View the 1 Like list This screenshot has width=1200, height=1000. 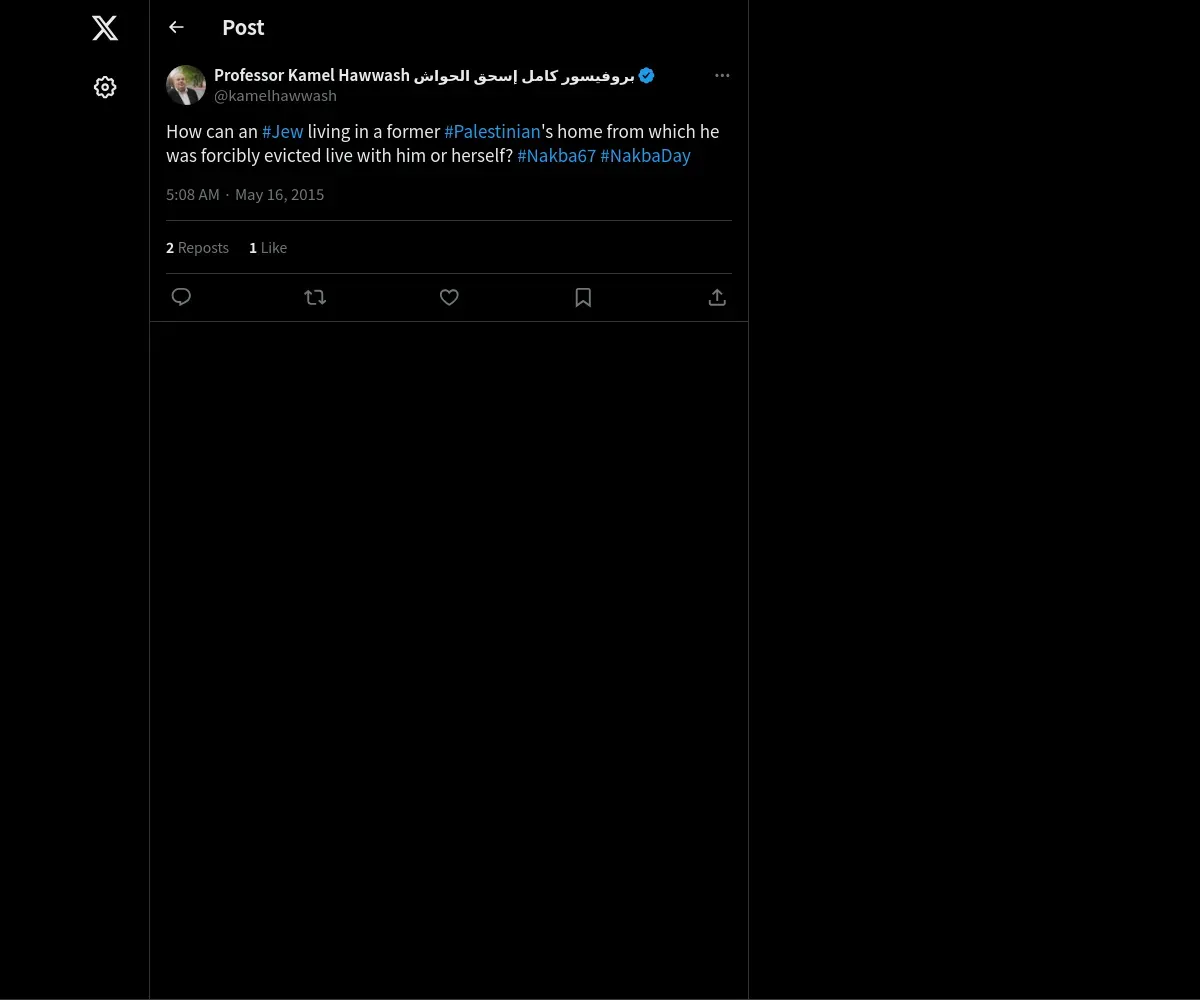point(267,248)
